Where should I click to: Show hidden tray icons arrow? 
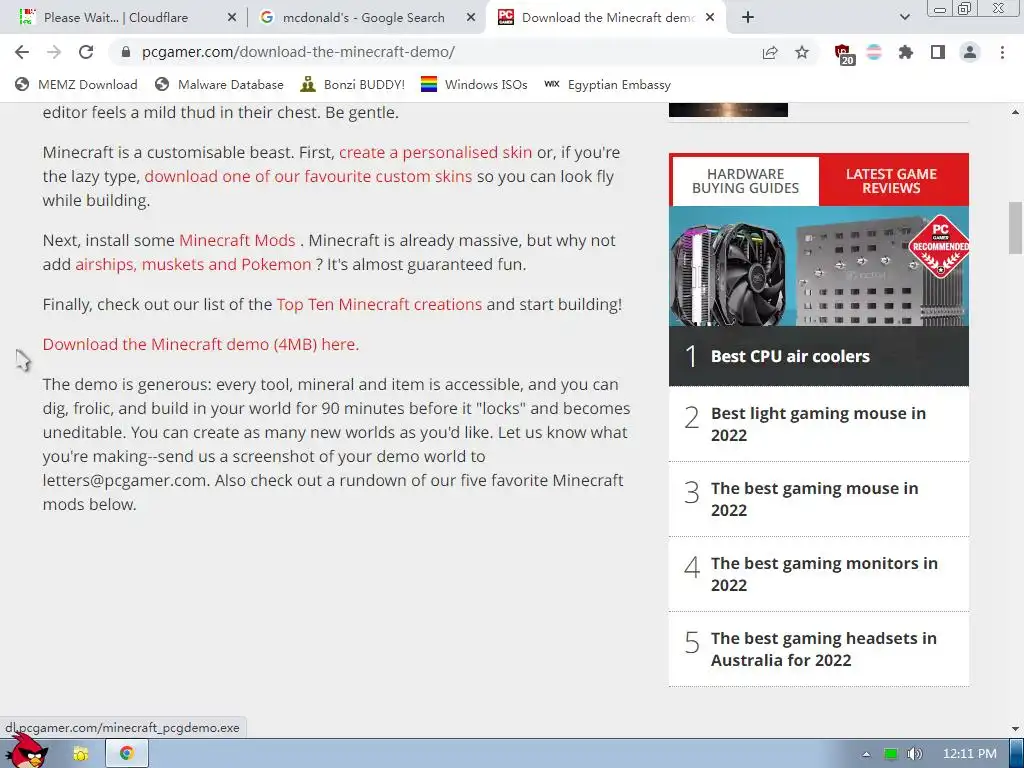866,754
